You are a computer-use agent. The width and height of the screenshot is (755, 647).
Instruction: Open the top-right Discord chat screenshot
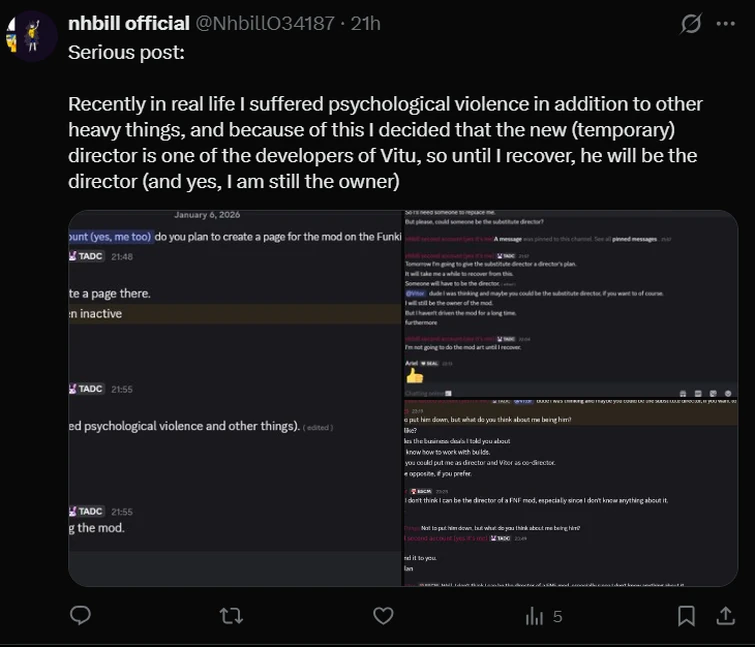(x=570, y=298)
